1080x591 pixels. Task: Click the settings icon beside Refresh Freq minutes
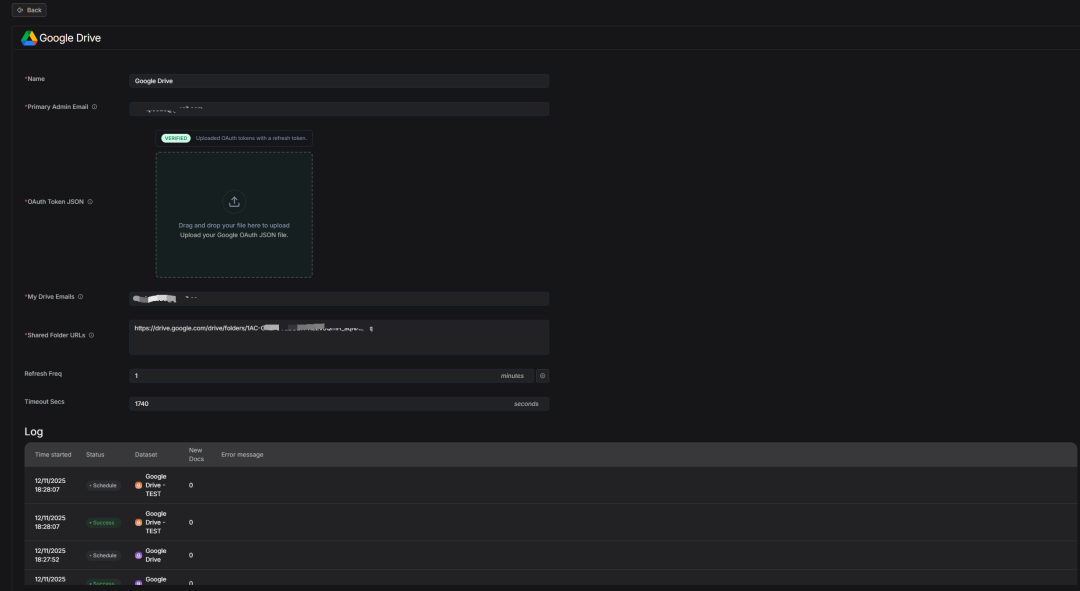[x=542, y=376]
